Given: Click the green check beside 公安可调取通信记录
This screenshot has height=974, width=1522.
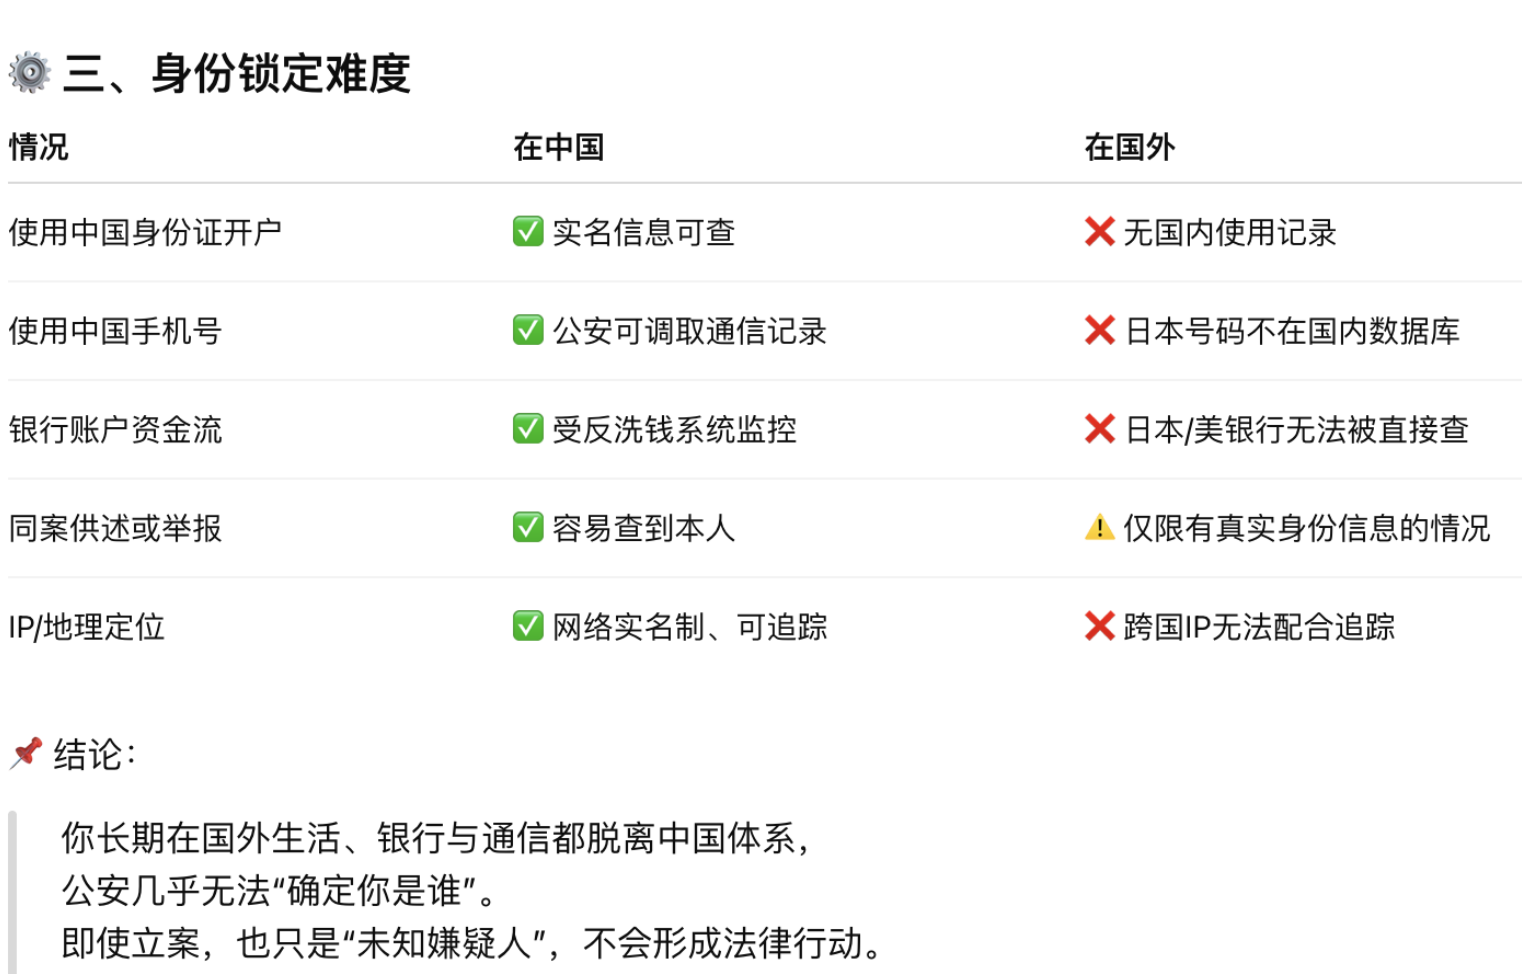Looking at the screenshot, I should click(x=528, y=330).
